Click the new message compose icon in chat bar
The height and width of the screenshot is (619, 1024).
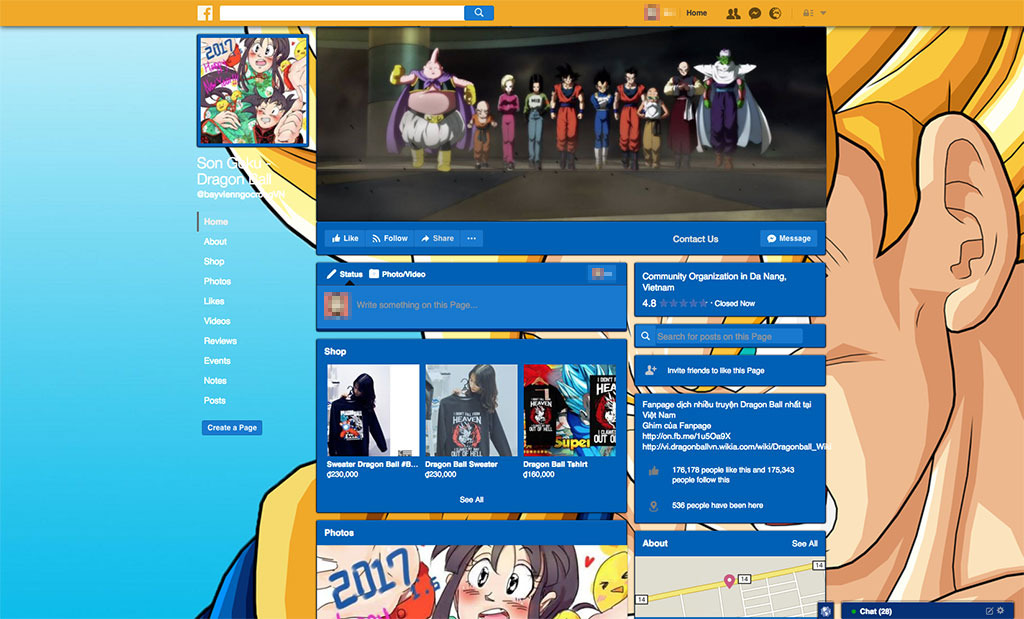tap(989, 611)
